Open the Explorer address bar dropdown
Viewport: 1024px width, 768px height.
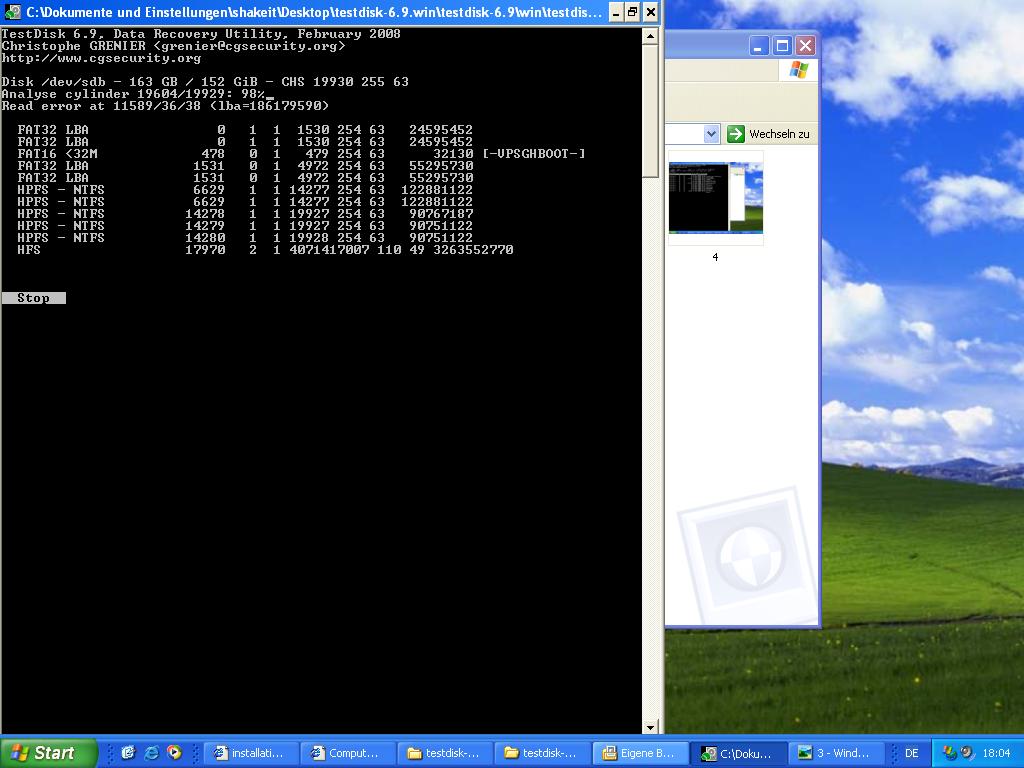point(711,134)
